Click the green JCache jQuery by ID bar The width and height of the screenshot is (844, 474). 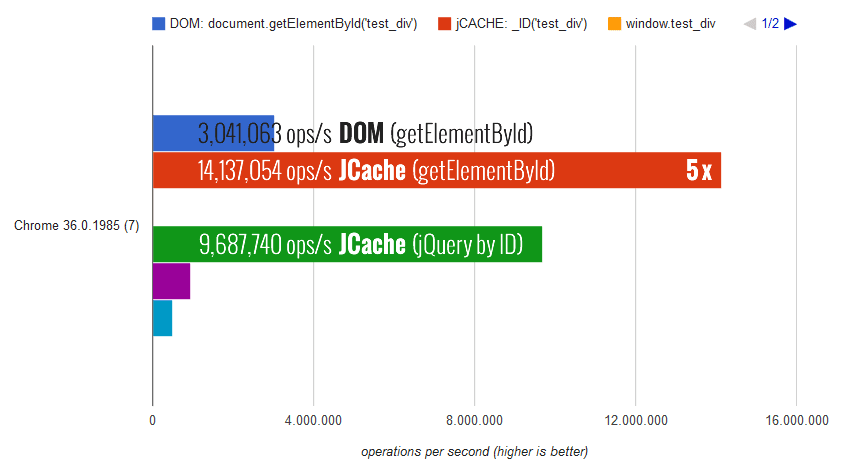347,244
